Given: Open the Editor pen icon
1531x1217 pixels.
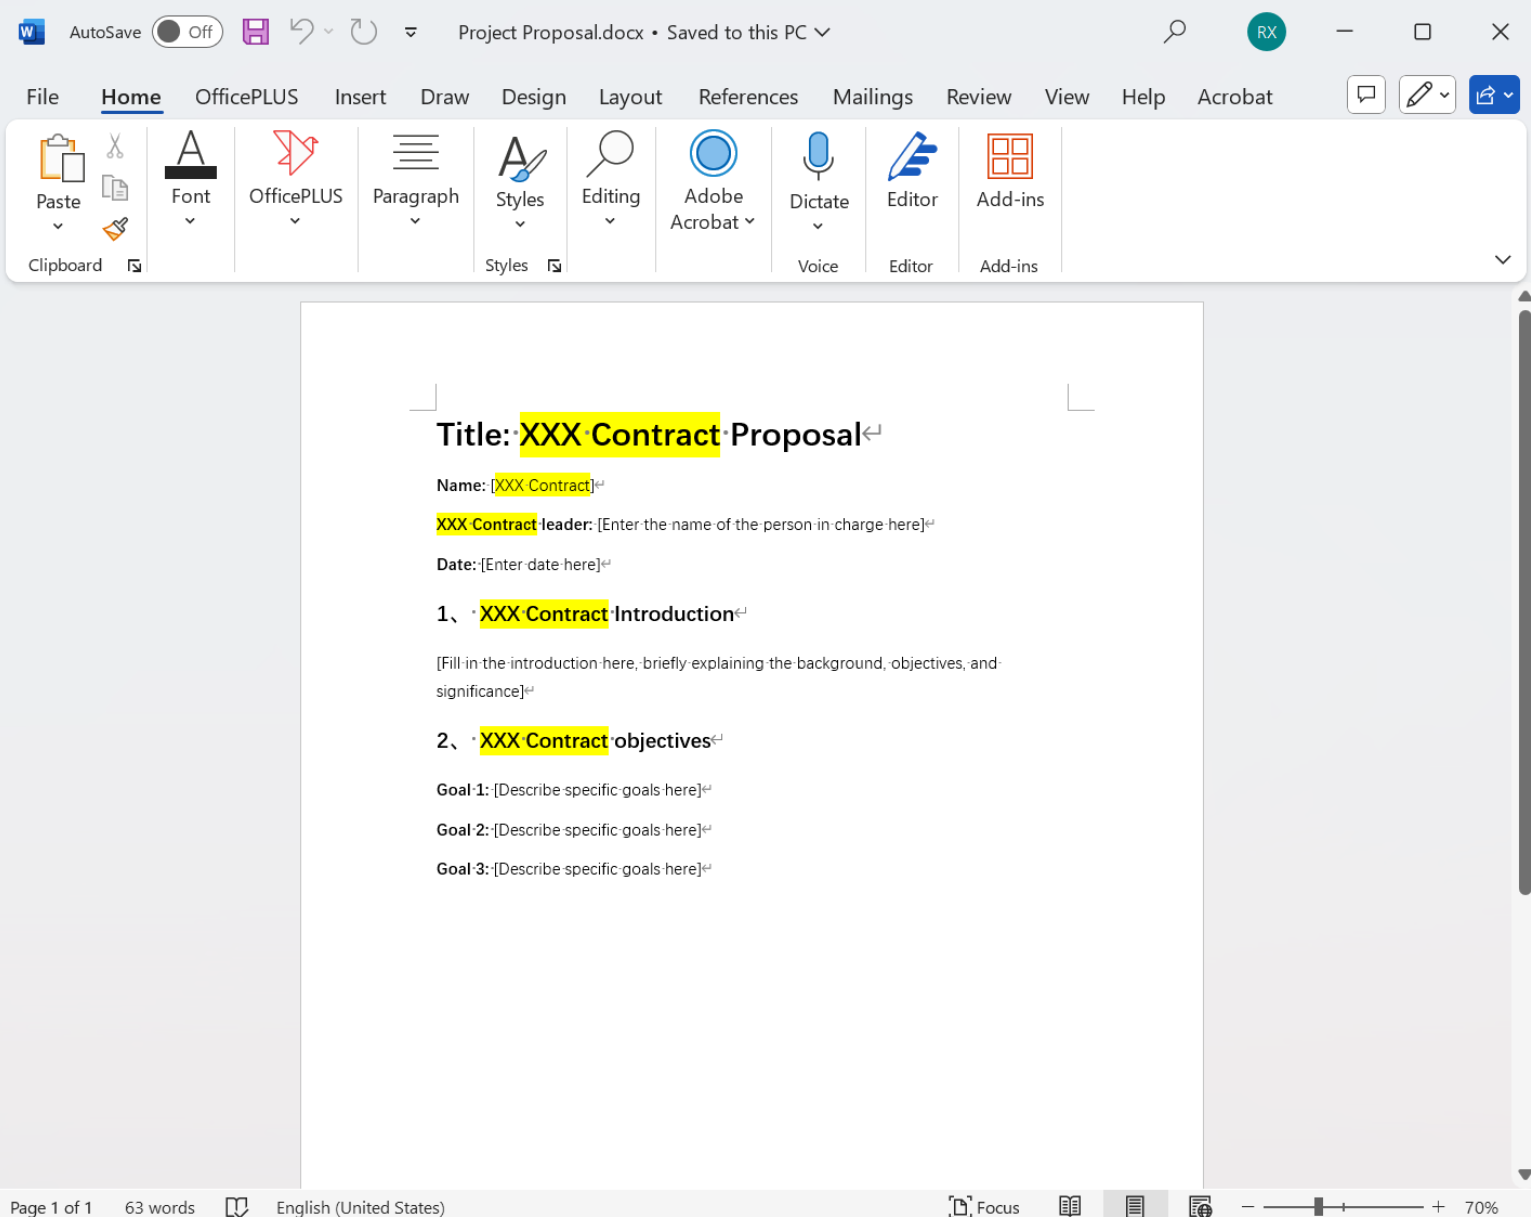Looking at the screenshot, I should pos(911,158).
